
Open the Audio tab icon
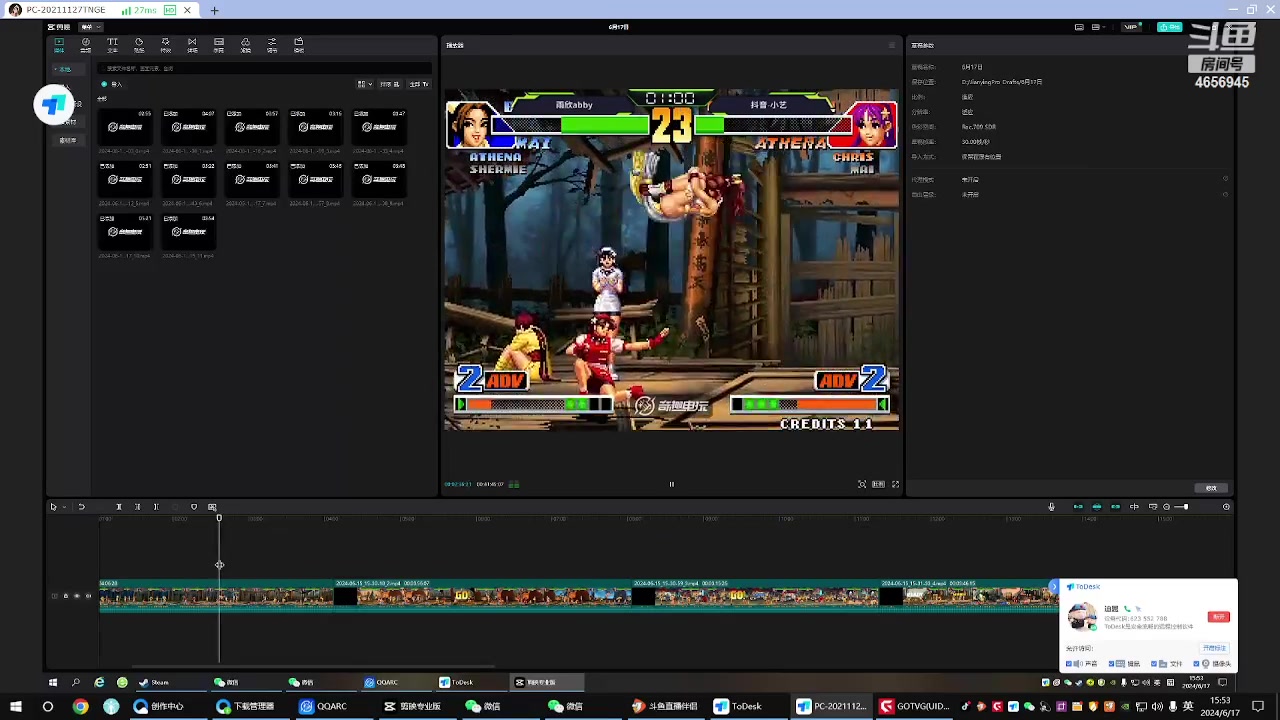pyautogui.click(x=85, y=44)
